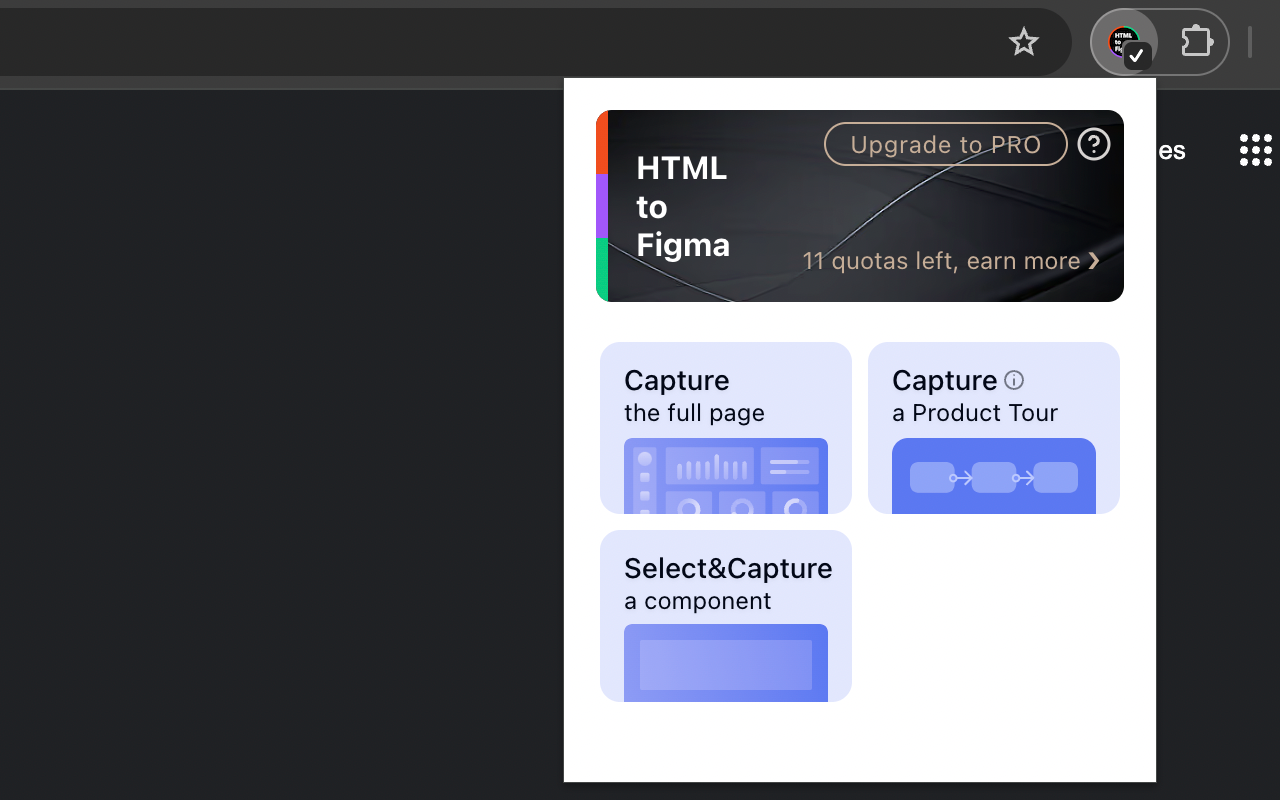Click the HTML to Figma title text
Image resolution: width=1280 pixels, height=800 pixels.
[683, 206]
